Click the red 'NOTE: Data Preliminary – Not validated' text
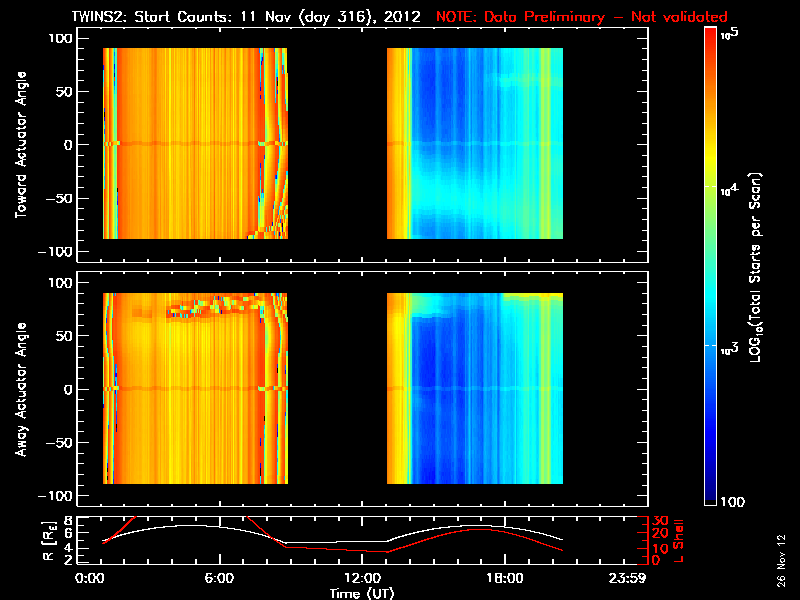Screen dimensions: 800x600 (582, 16)
